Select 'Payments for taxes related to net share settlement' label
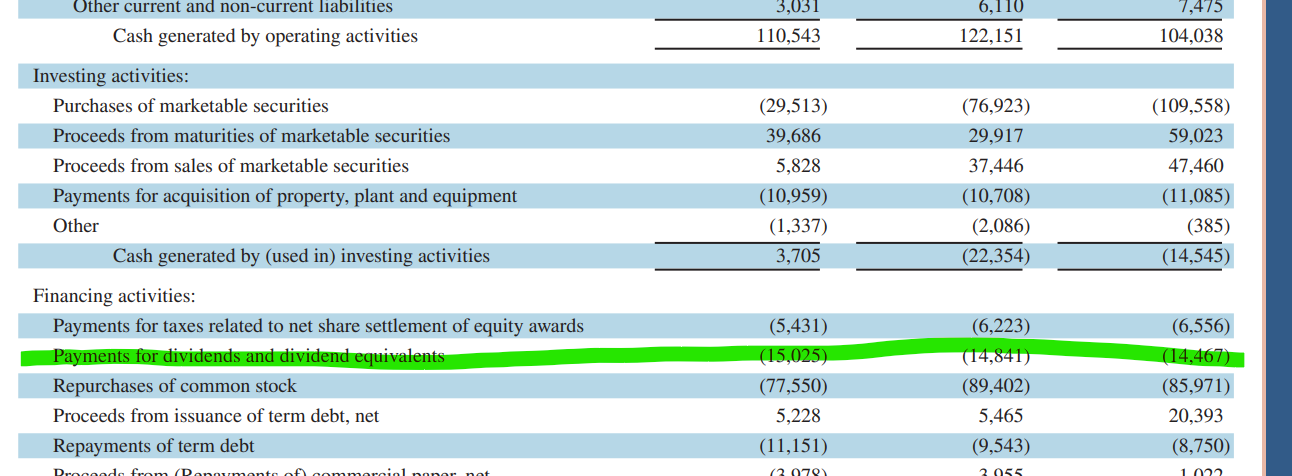The width and height of the screenshot is (1292, 476). [x=318, y=326]
